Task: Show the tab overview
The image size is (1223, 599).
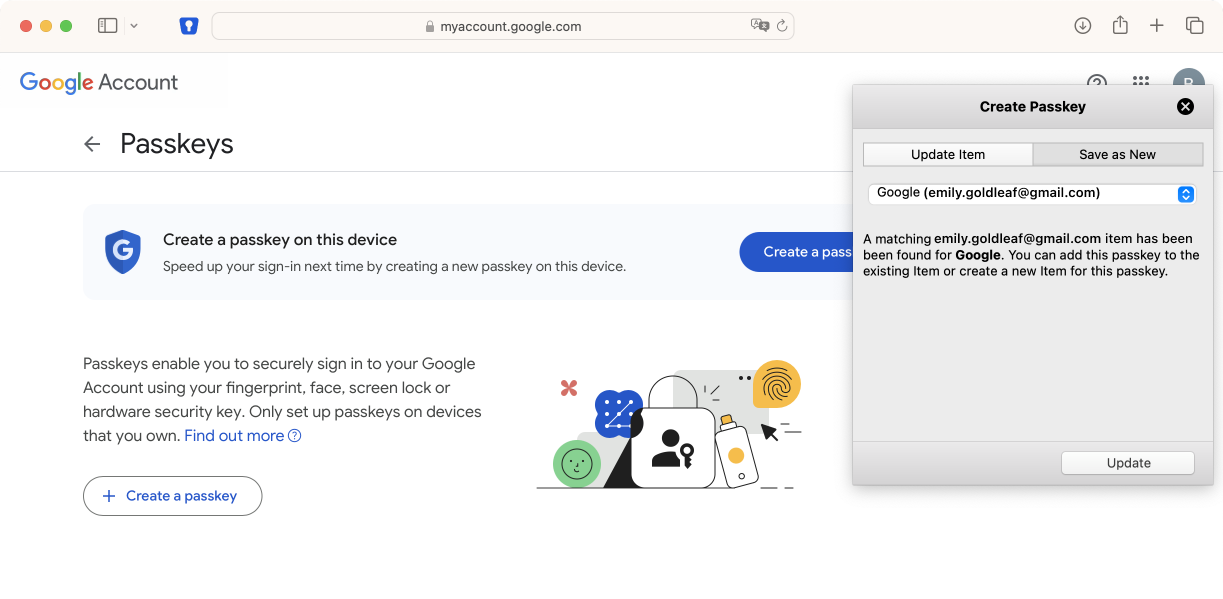Action: tap(1194, 26)
